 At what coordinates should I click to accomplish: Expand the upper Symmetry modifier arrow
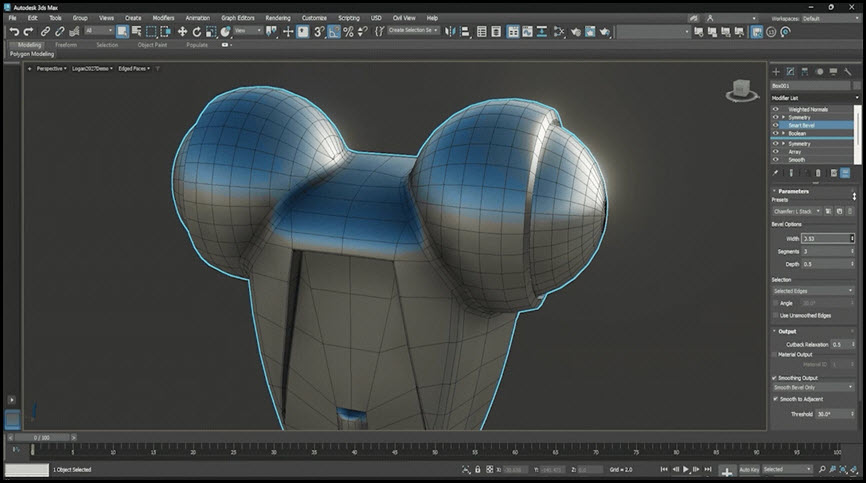[784, 117]
